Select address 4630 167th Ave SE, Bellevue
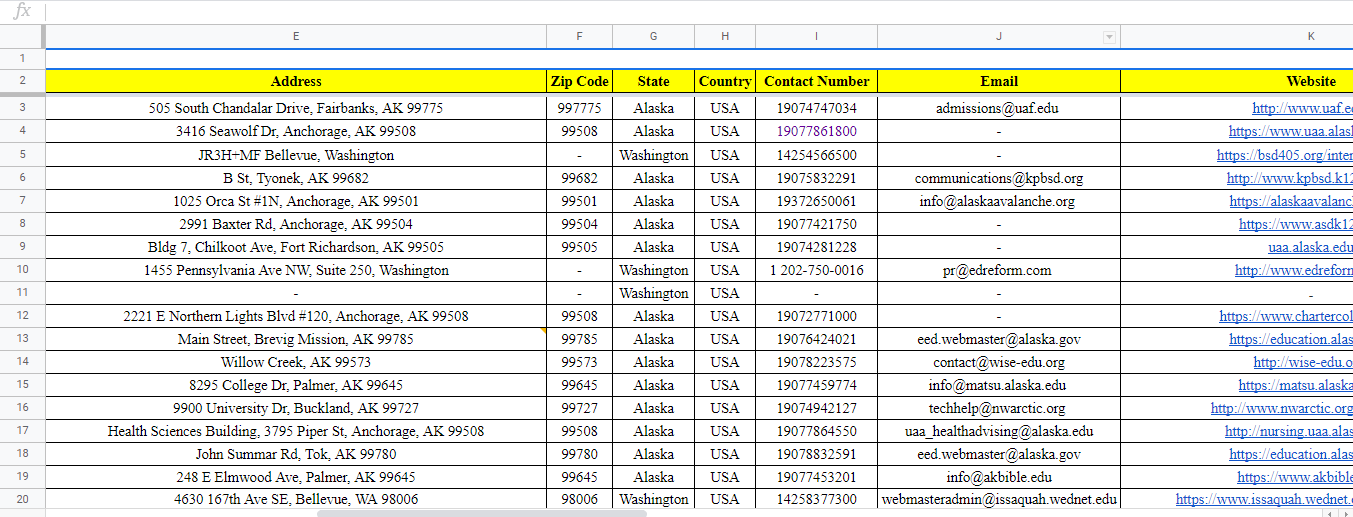 point(296,499)
